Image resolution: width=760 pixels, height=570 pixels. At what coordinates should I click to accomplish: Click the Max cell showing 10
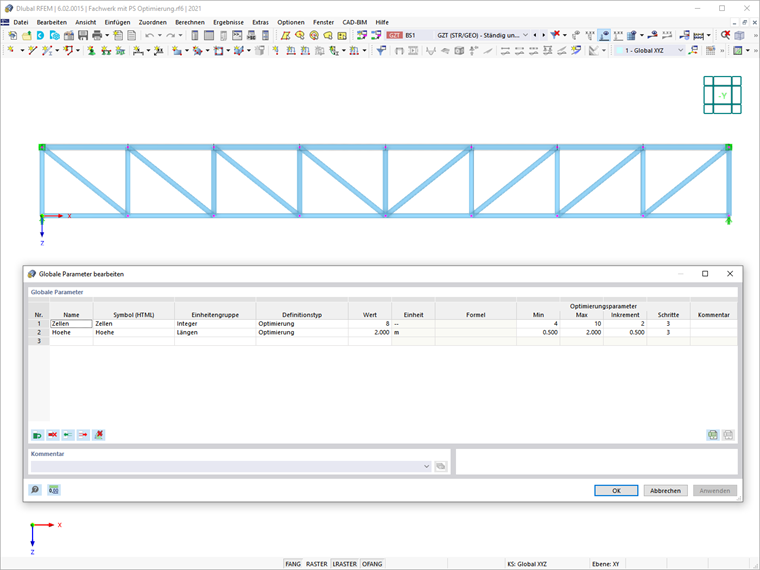(x=582, y=324)
